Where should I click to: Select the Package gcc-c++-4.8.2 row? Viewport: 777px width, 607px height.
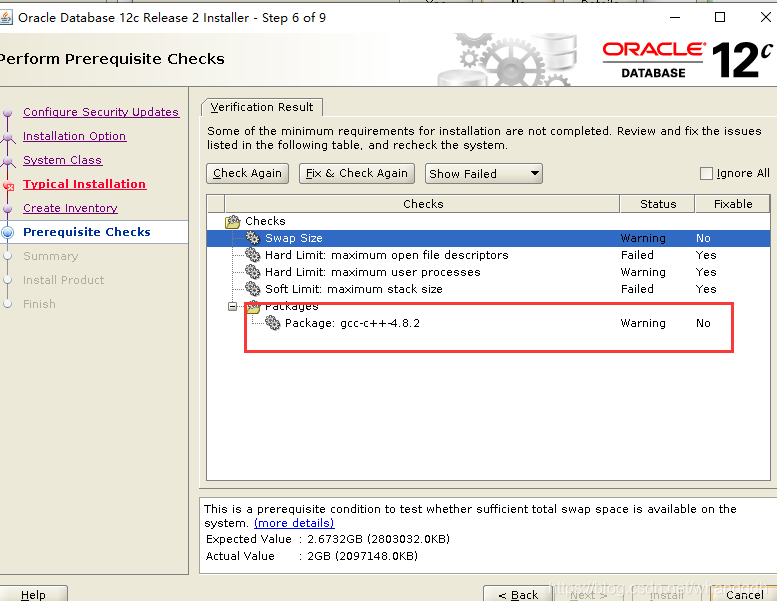click(488, 323)
